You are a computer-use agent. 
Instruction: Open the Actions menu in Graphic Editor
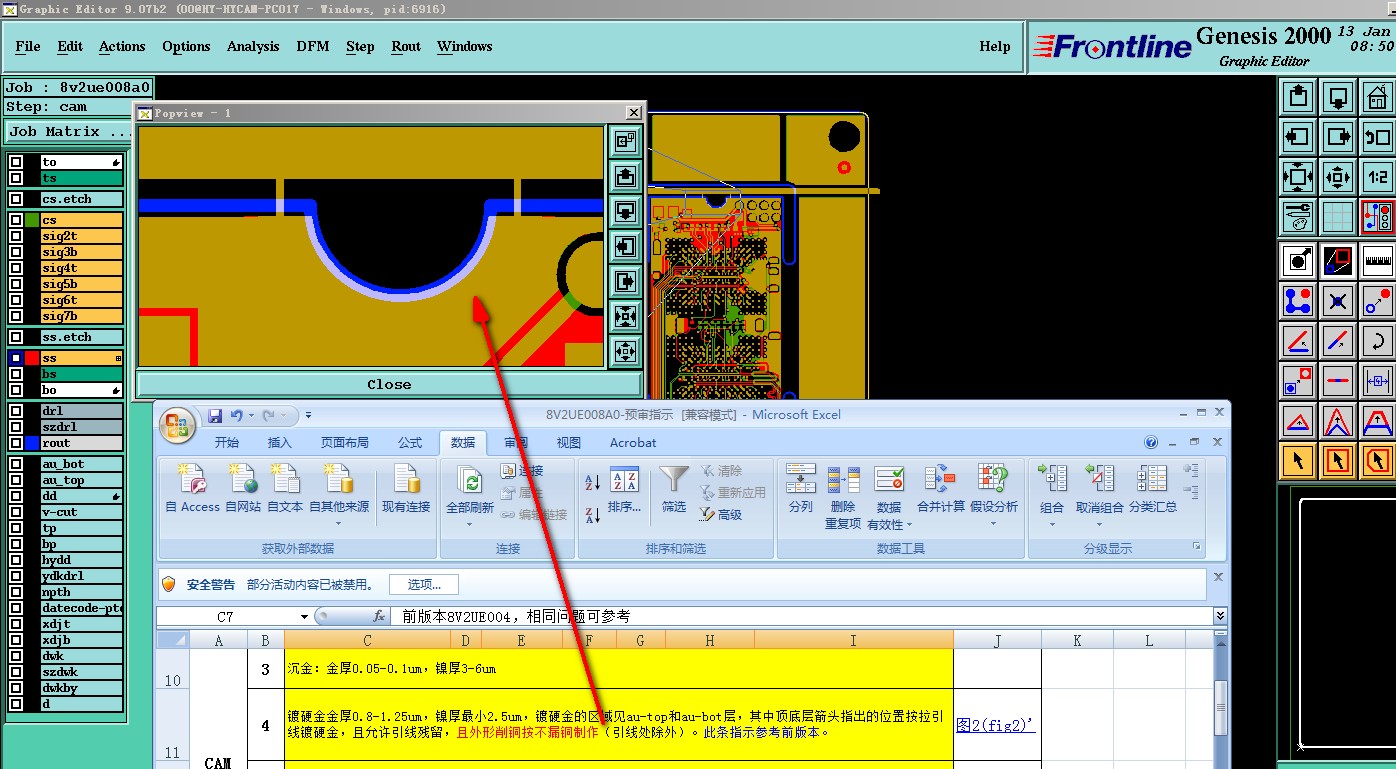tap(122, 46)
